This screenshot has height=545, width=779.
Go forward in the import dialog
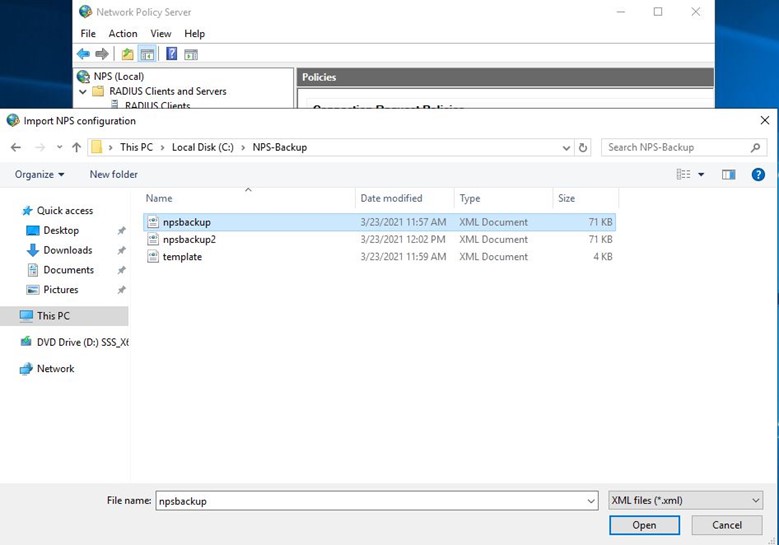(x=40, y=147)
